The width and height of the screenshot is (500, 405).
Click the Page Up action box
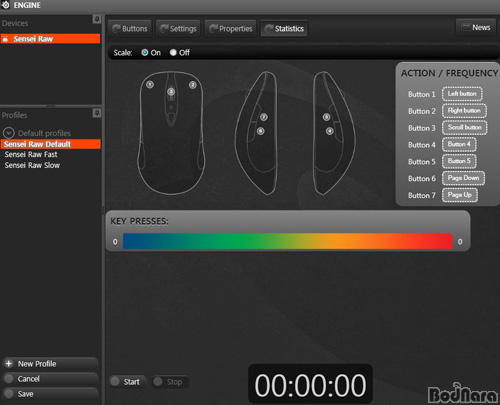pyautogui.click(x=460, y=195)
